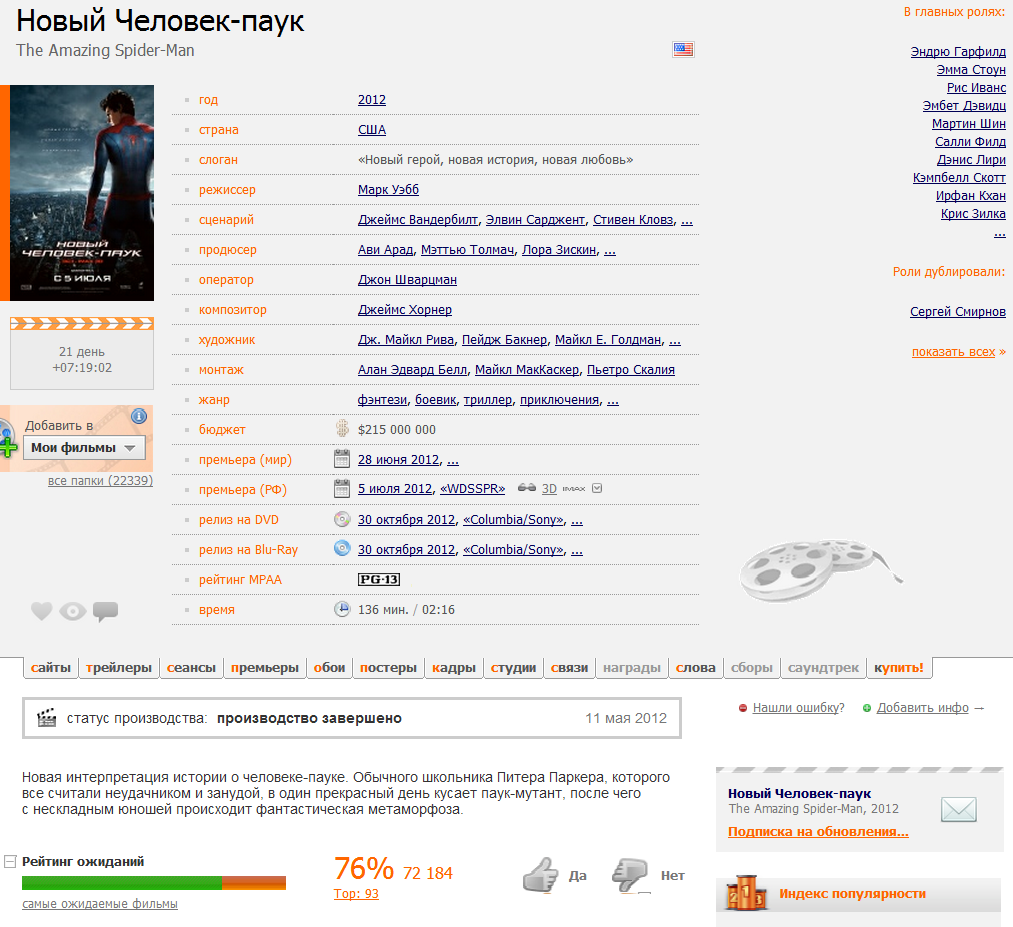This screenshot has height=927, width=1013.
Task: Click the green-orange expectation rating bar
Action: (x=154, y=883)
